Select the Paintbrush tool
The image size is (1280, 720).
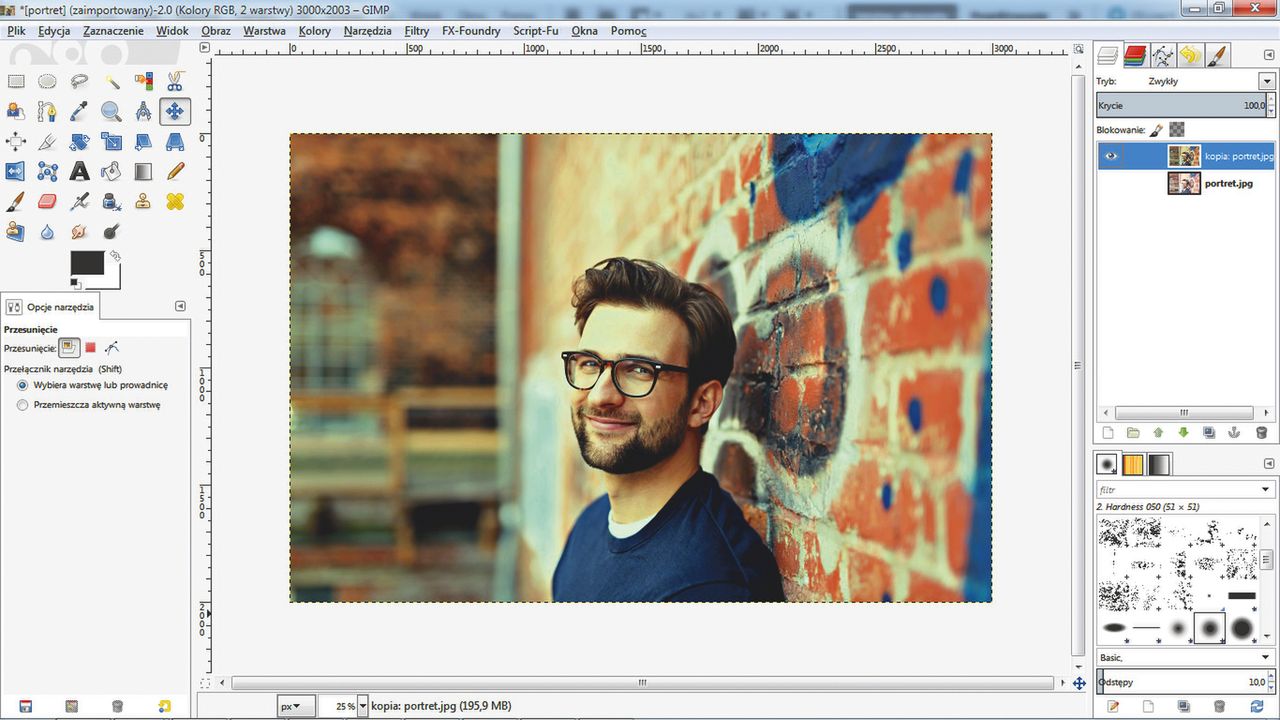tap(16, 202)
